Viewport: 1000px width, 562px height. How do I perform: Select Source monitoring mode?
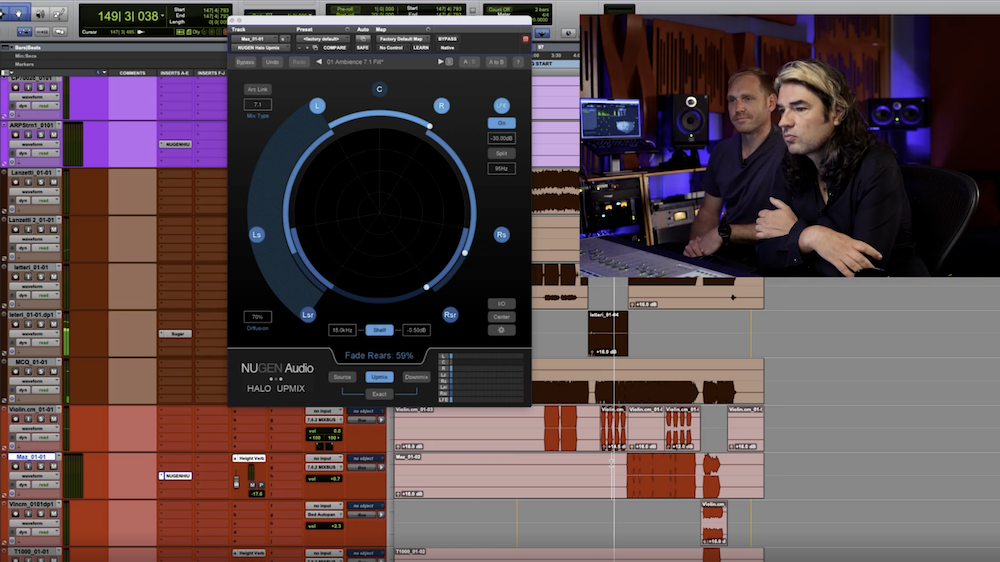pos(342,377)
